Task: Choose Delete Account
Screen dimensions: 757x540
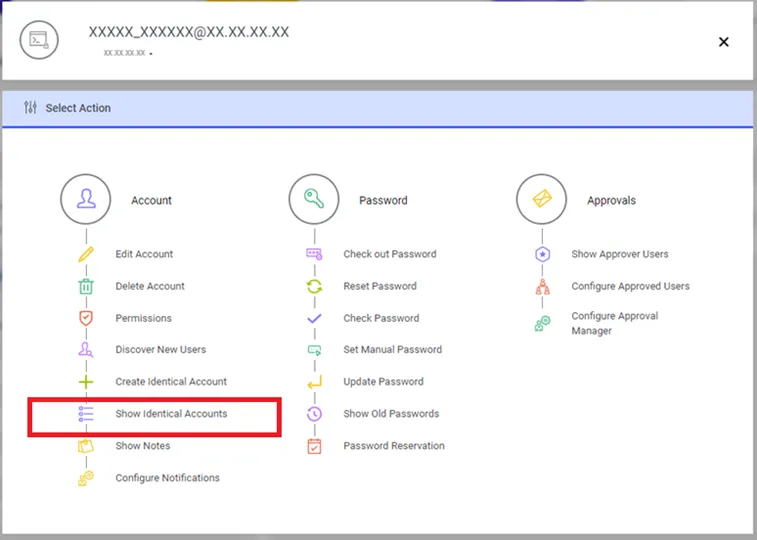Action: click(x=150, y=286)
